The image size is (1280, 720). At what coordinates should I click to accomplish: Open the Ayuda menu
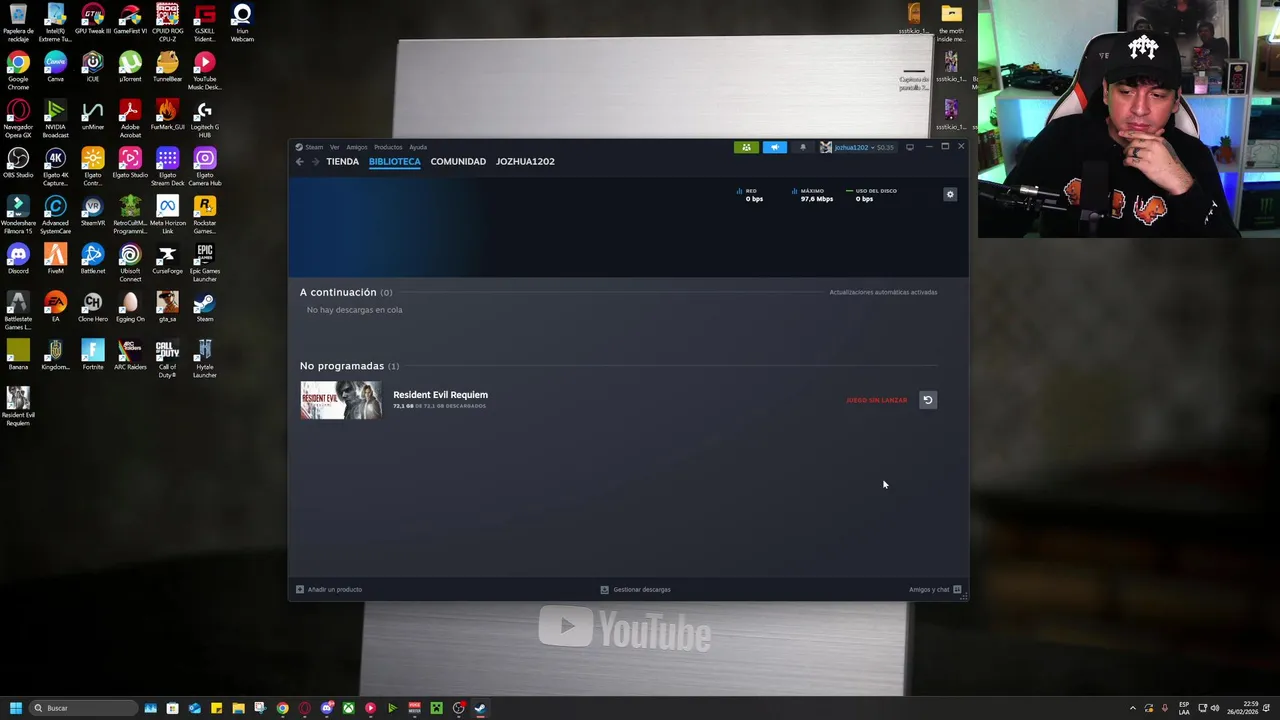pyautogui.click(x=418, y=147)
